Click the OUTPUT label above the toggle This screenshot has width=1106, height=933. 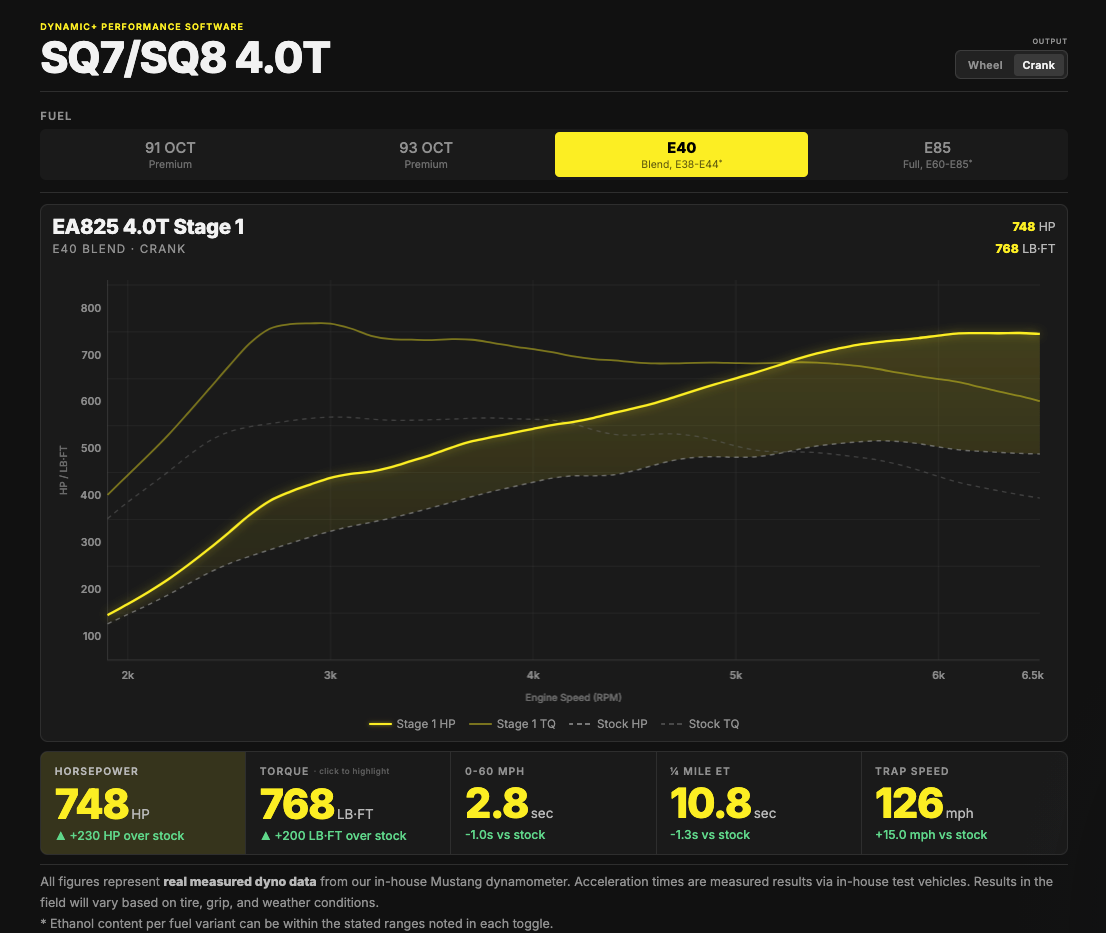coord(1050,41)
